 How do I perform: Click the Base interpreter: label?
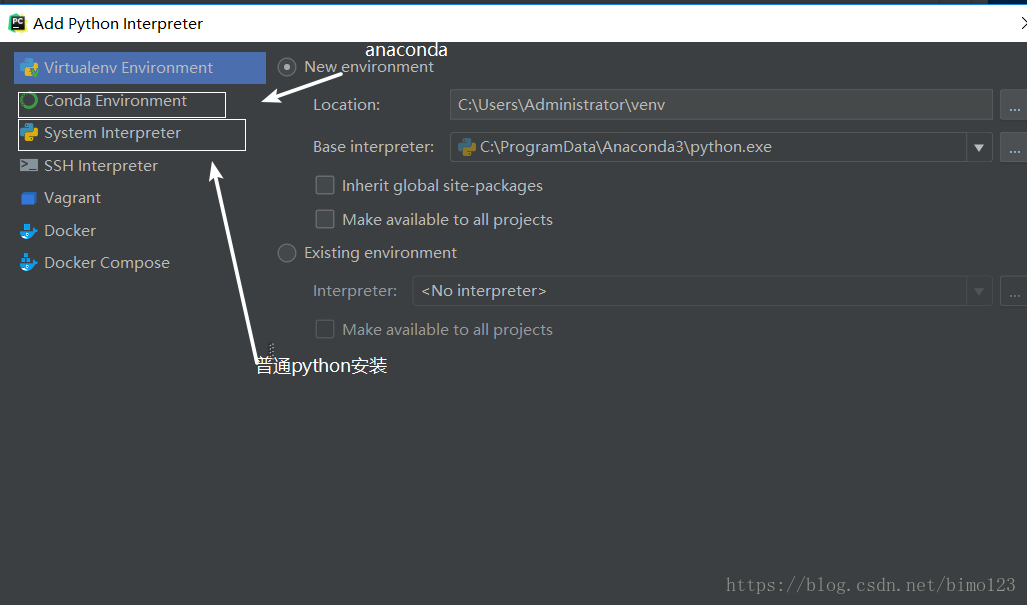coord(373,147)
